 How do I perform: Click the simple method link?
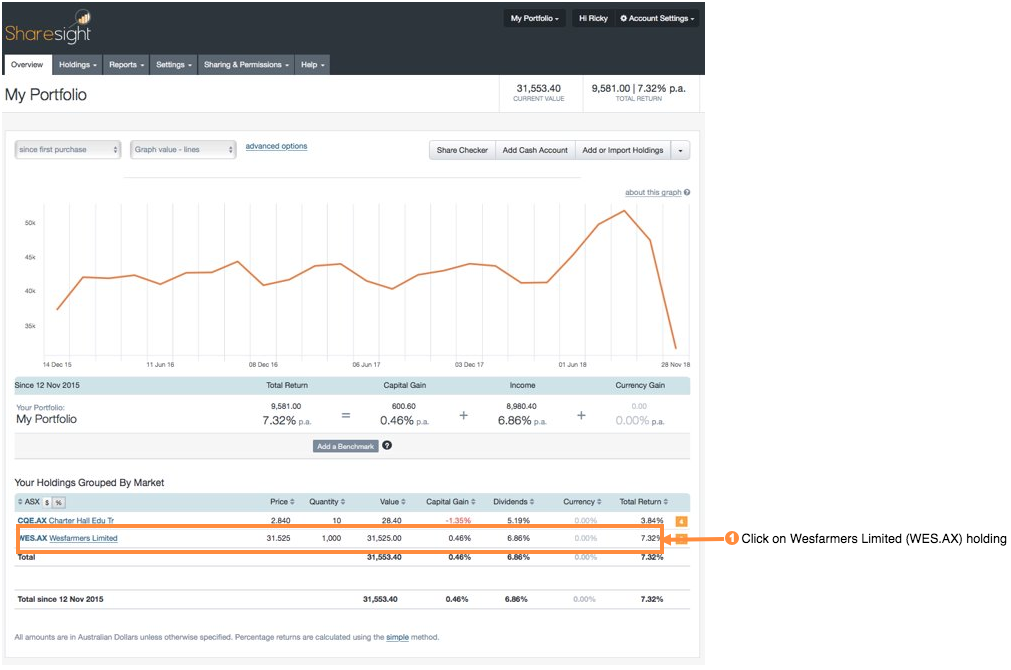[397, 637]
